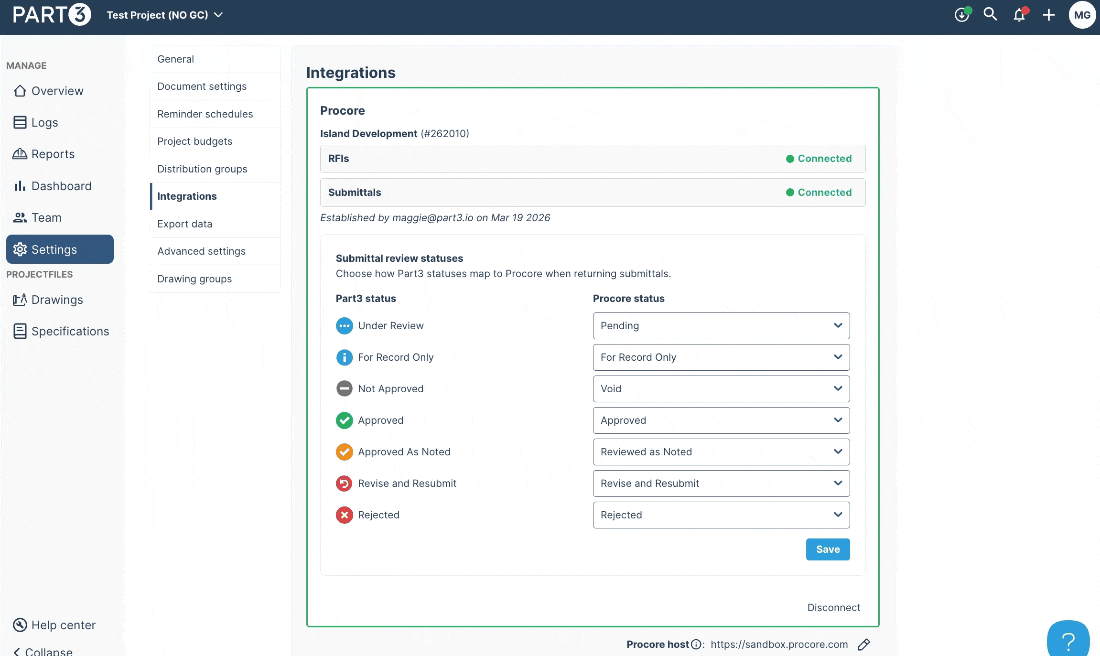This screenshot has width=1100, height=656.
Task: Open General settings tab
Action: click(215, 59)
